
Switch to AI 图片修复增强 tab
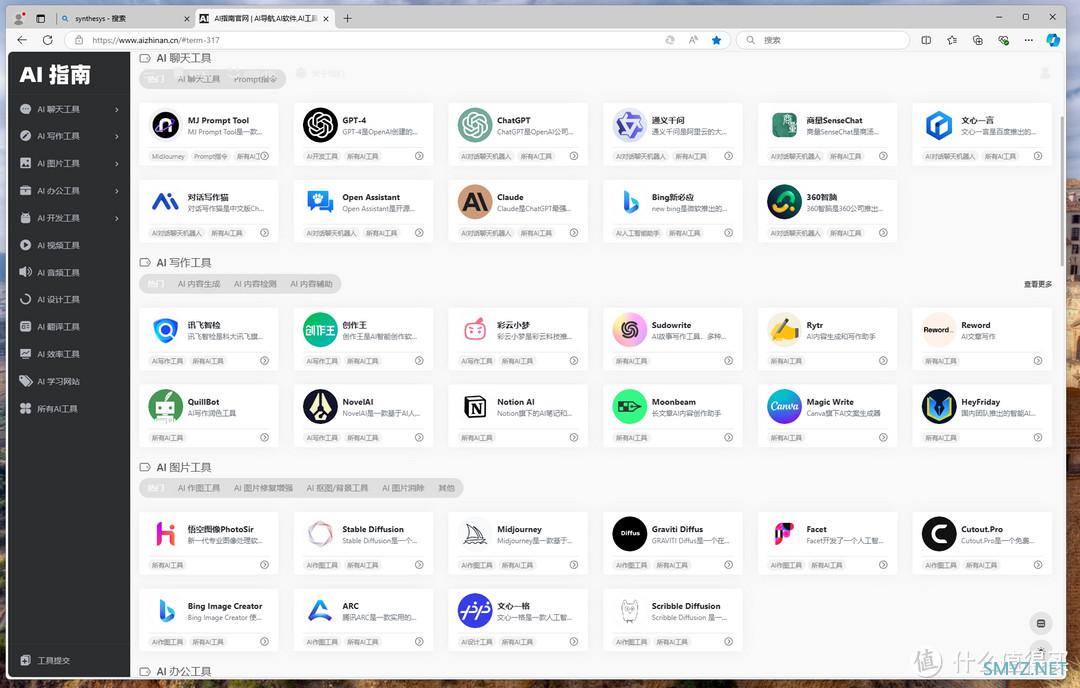tap(263, 488)
